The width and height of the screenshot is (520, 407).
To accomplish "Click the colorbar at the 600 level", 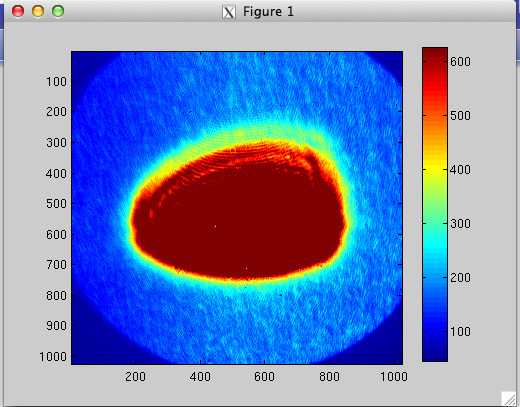I will point(435,61).
